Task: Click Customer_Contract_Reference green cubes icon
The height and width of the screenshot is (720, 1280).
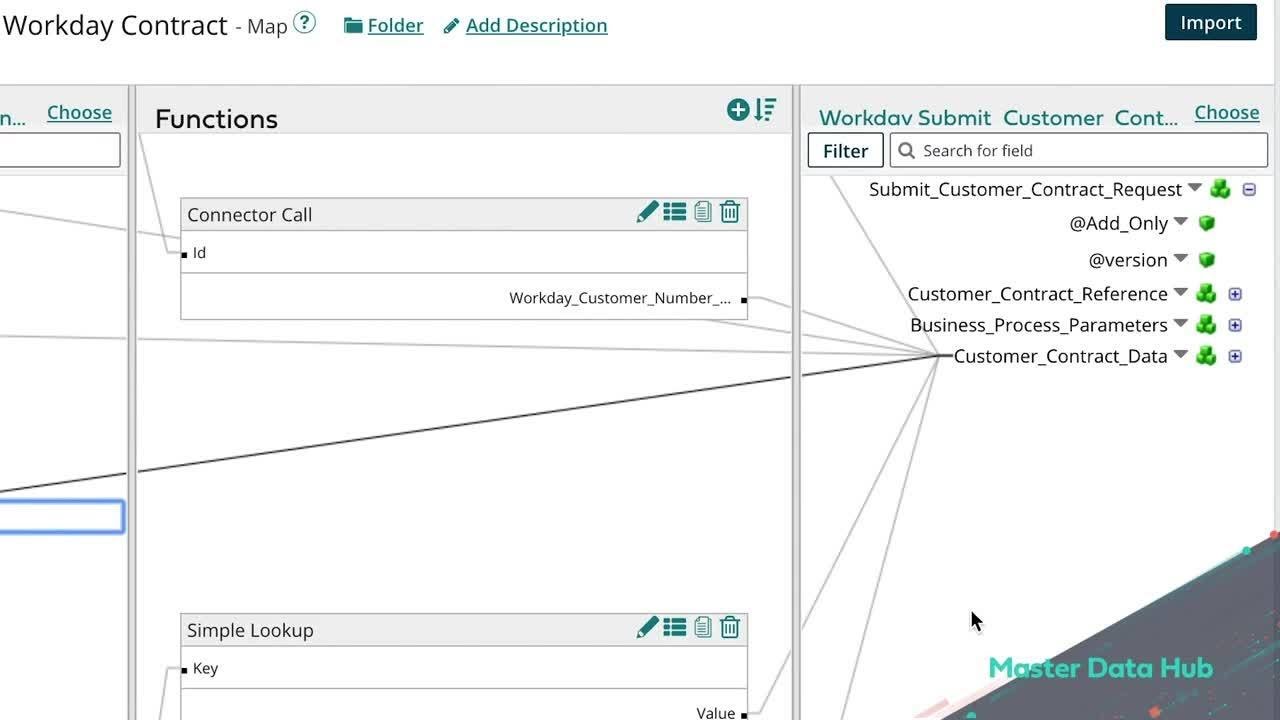Action: (x=1206, y=294)
